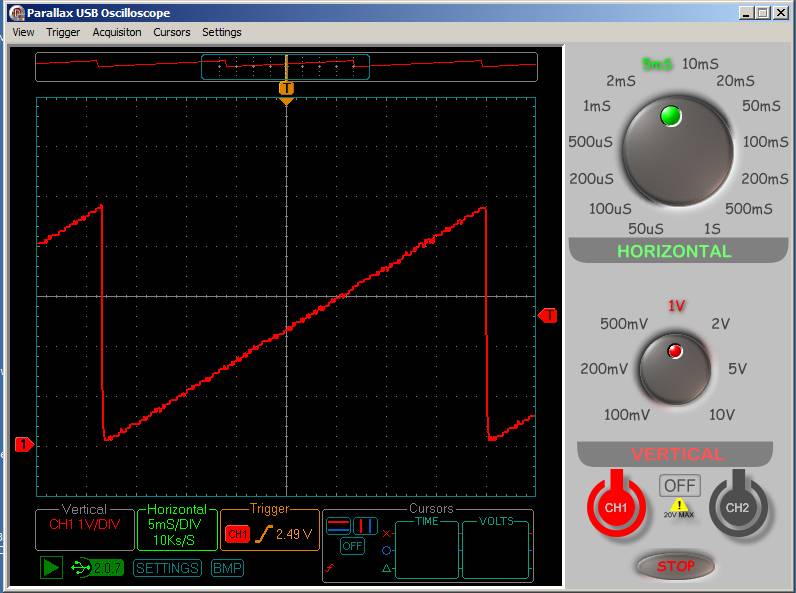The height and width of the screenshot is (593, 796).
Task: Select CH1 as trigger source
Action: click(237, 534)
